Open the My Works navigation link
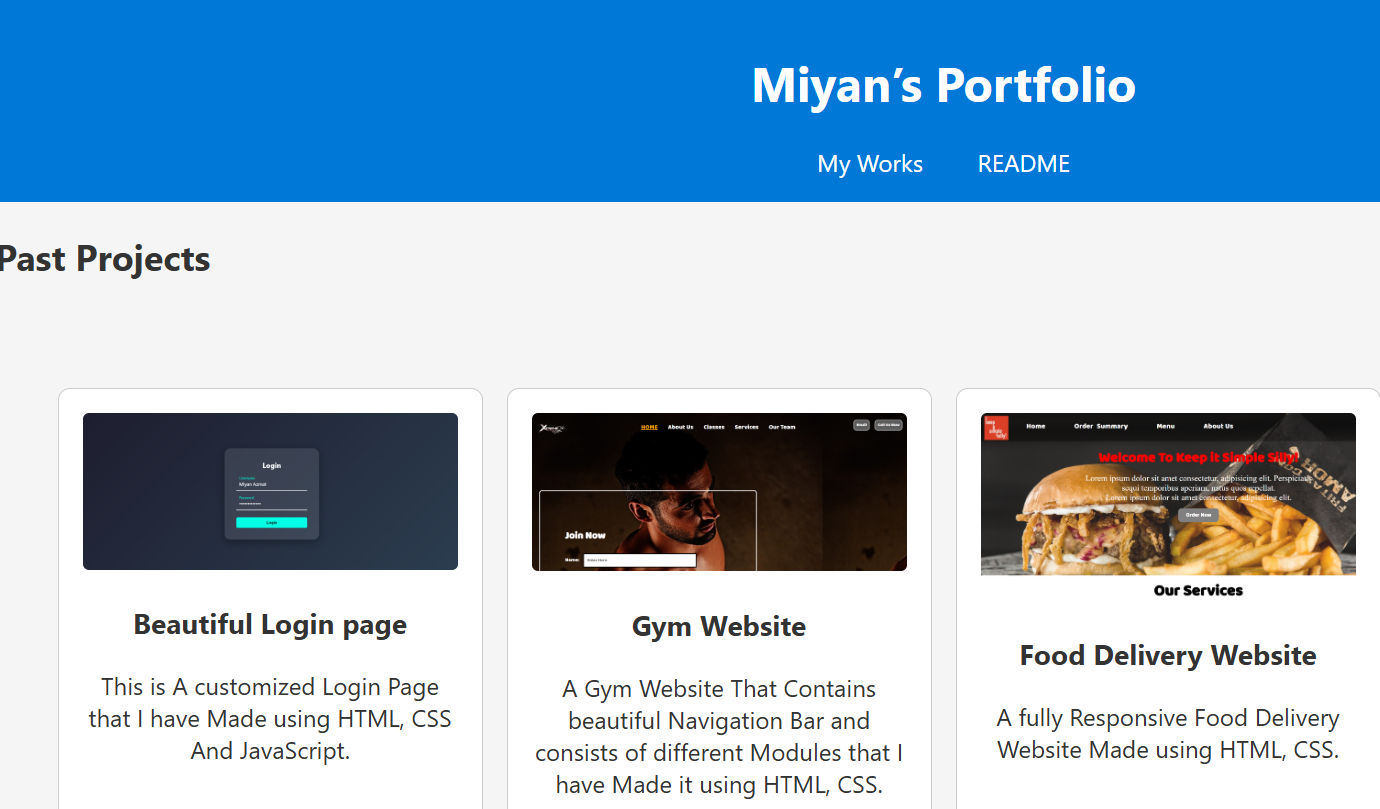Screen dimensions: 1380x809 869,163
